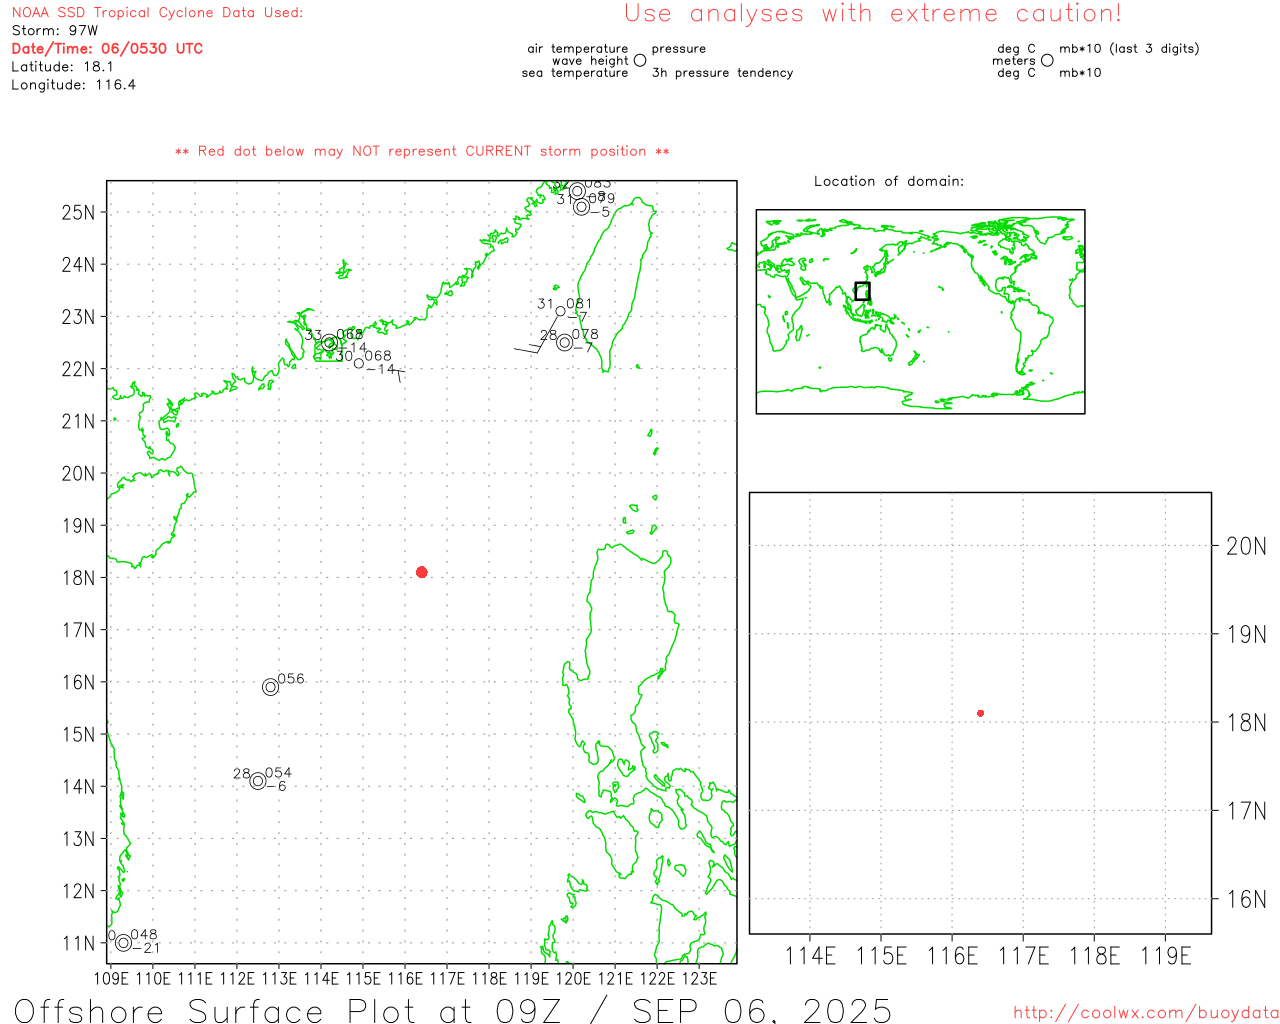1280x1024 pixels.
Task: Click the 109E longitude label on main map
Action: (x=111, y=978)
